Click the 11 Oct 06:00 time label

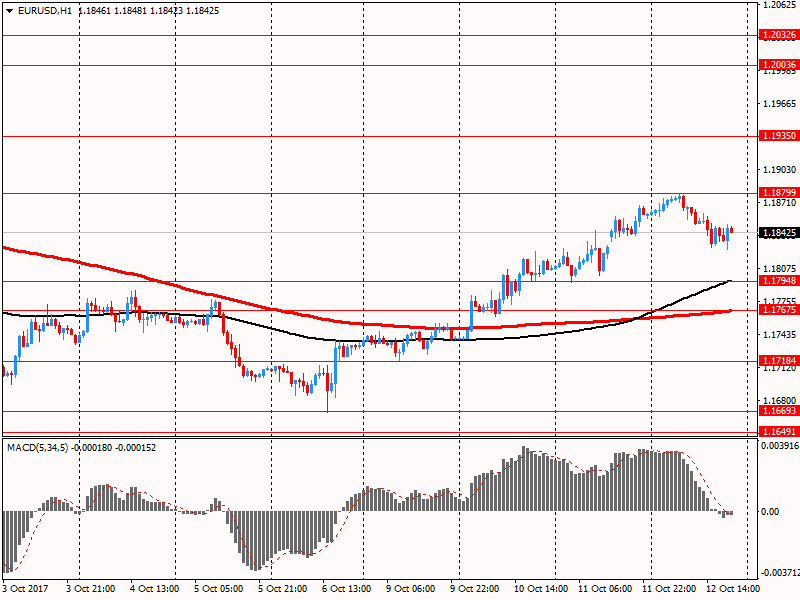[605, 589]
